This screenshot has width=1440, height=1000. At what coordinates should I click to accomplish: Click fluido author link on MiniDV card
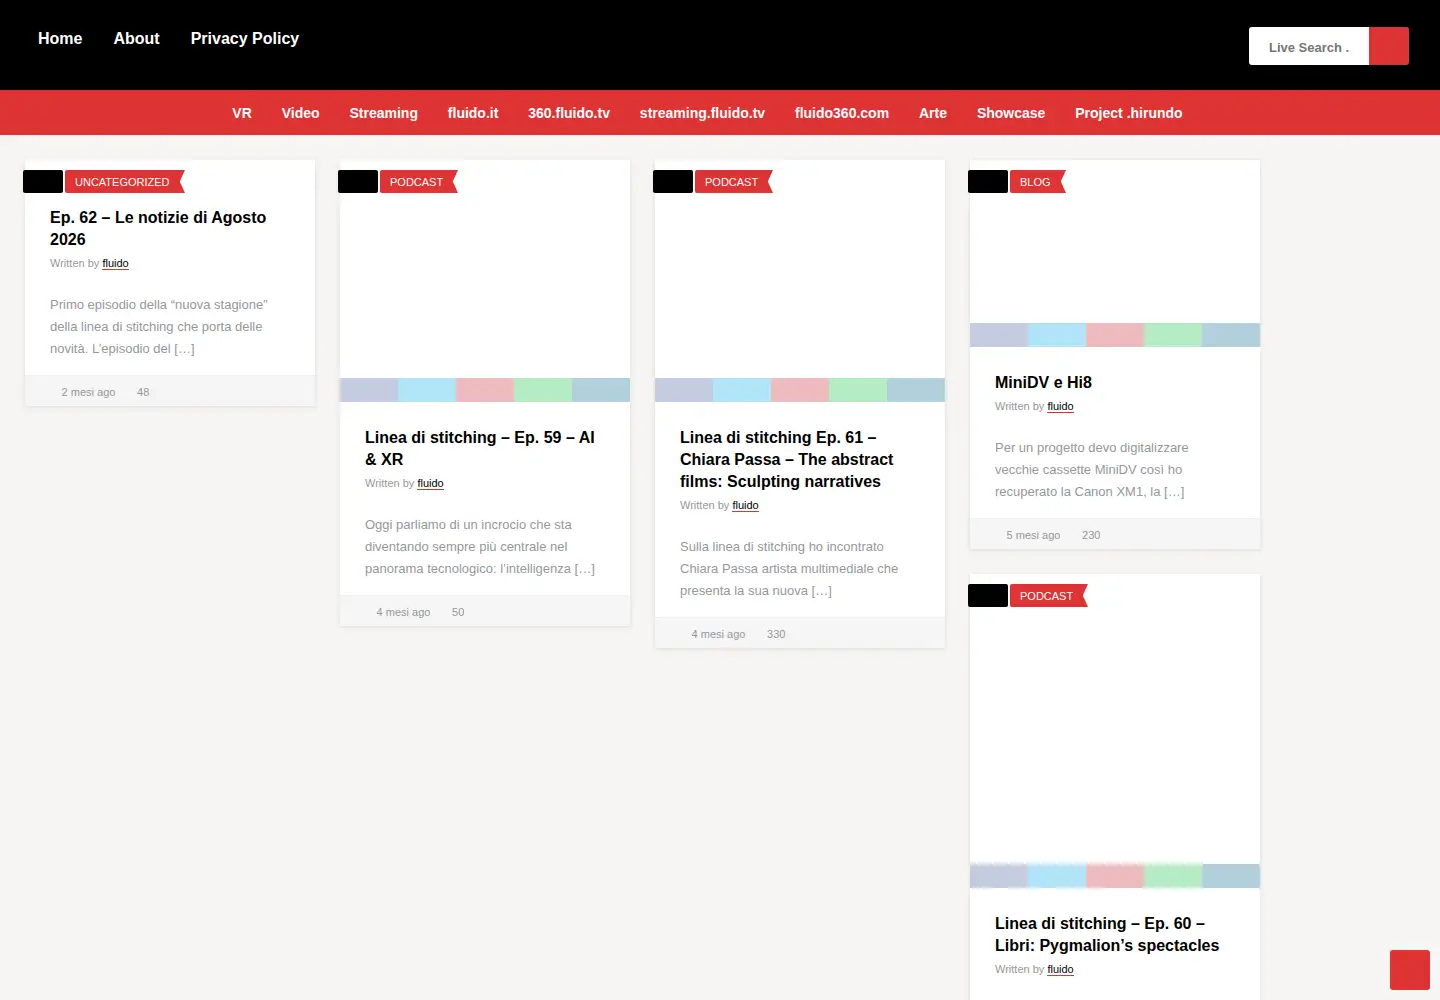pyautogui.click(x=1060, y=406)
